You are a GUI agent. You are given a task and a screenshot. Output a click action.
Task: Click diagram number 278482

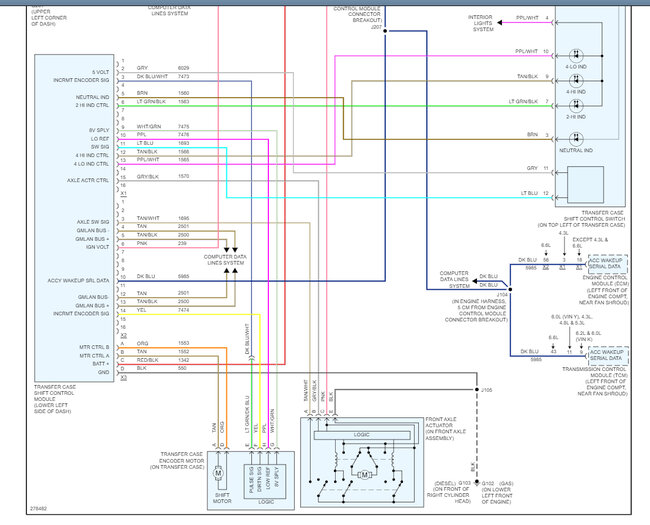pyautogui.click(x=39, y=508)
